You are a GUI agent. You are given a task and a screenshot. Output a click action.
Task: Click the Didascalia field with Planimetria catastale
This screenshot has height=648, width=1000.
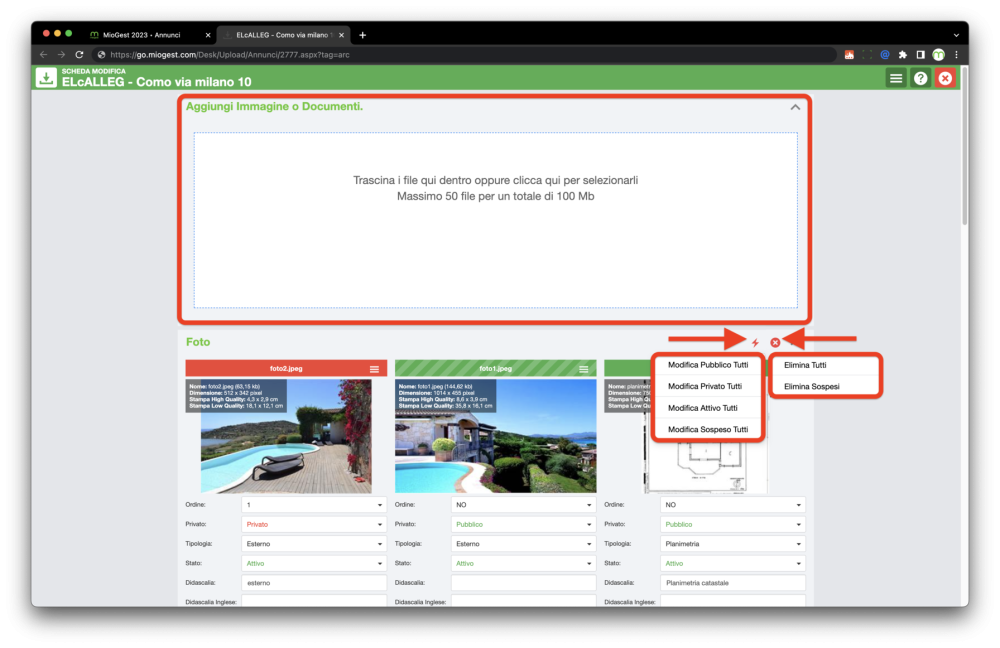pos(732,583)
